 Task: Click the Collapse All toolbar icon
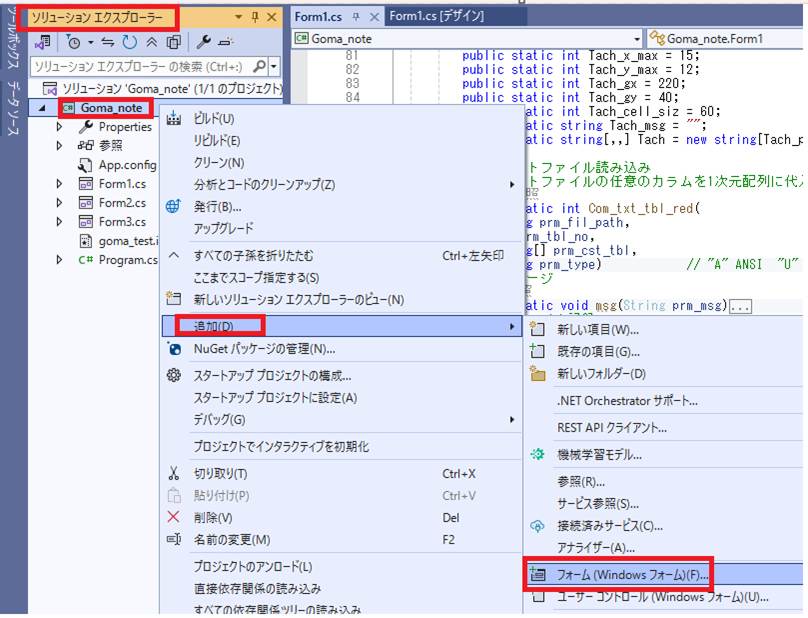[151, 42]
